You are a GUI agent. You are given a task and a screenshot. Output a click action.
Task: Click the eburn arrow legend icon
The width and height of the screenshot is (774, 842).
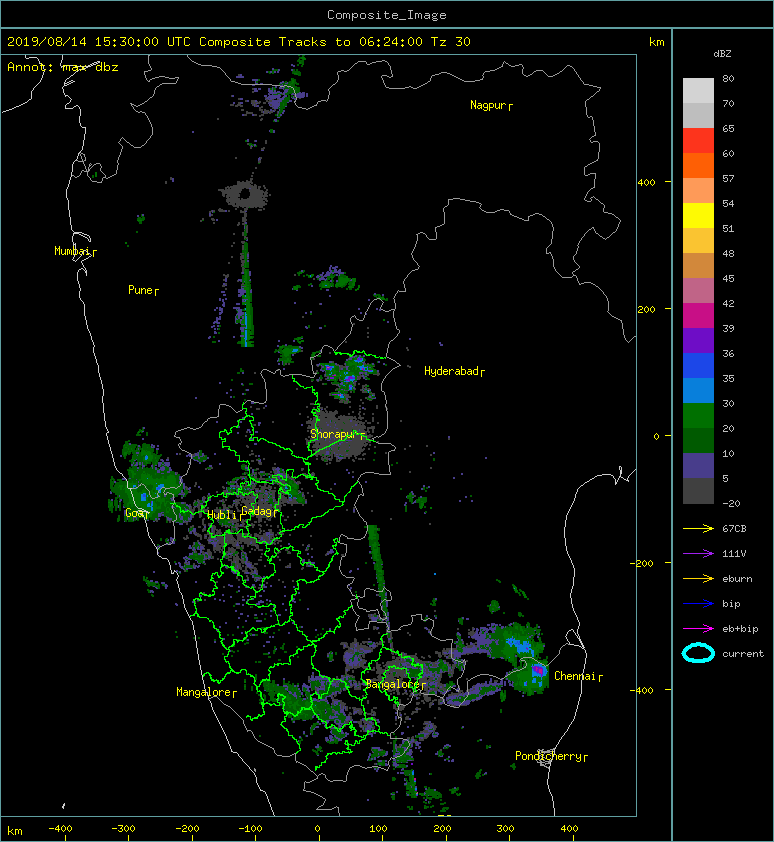pyautogui.click(x=698, y=579)
